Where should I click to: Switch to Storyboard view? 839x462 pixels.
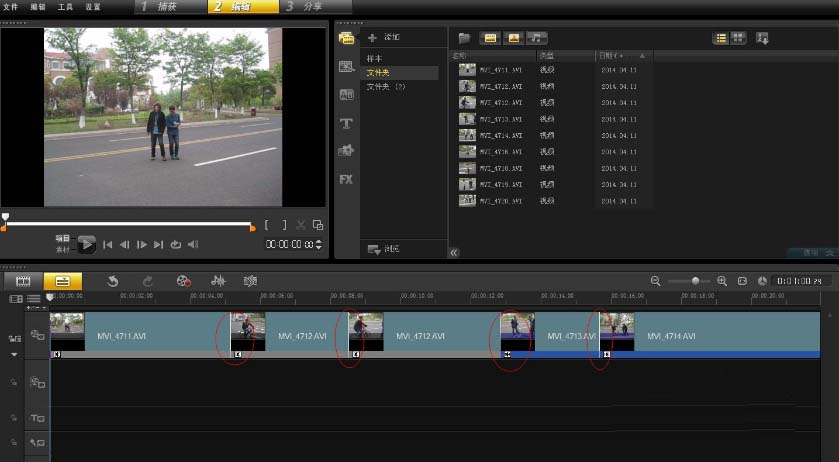coord(23,281)
